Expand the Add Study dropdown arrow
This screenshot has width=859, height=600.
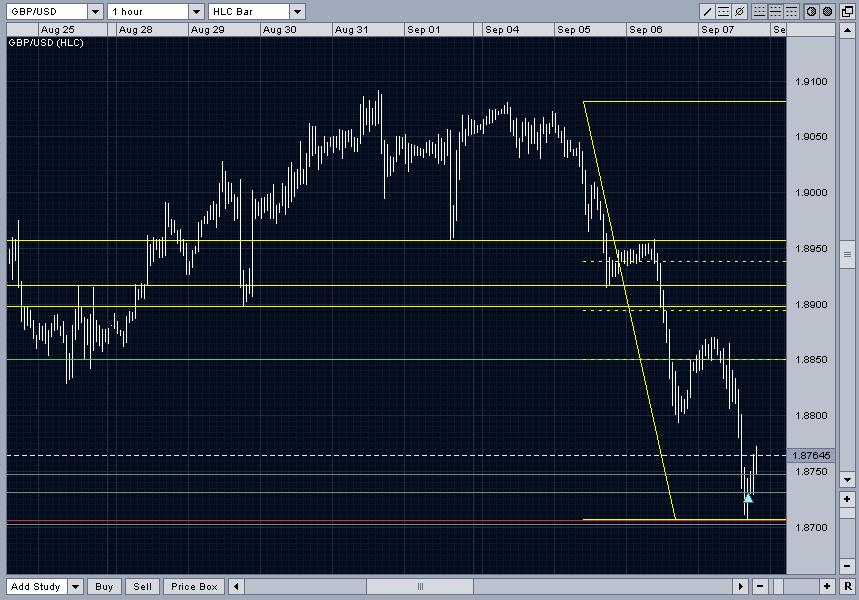(x=76, y=587)
